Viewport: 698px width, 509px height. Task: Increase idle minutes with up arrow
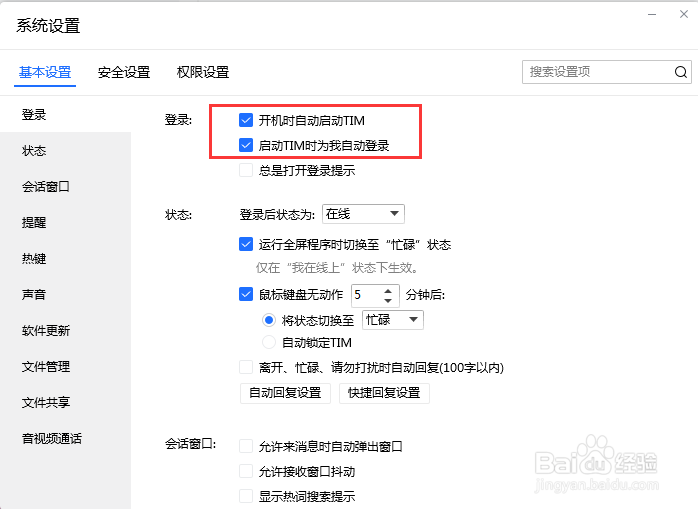388,290
